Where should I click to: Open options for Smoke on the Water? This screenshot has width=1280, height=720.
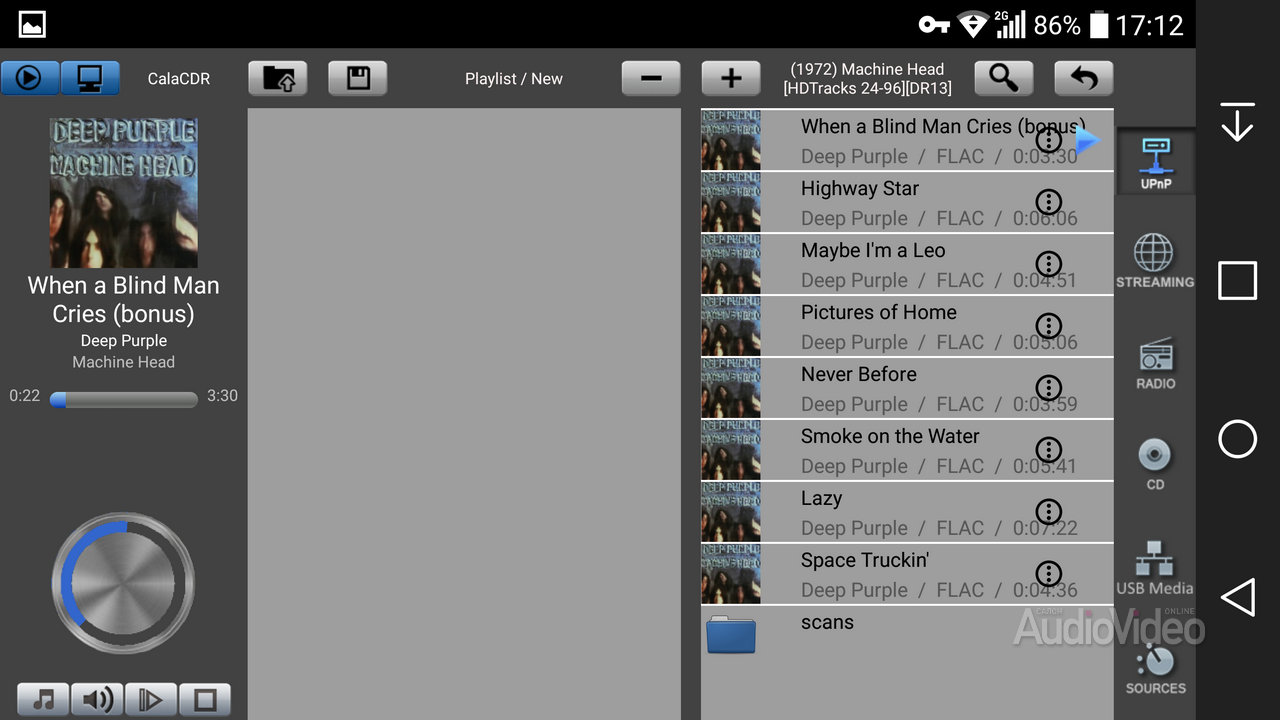1048,450
